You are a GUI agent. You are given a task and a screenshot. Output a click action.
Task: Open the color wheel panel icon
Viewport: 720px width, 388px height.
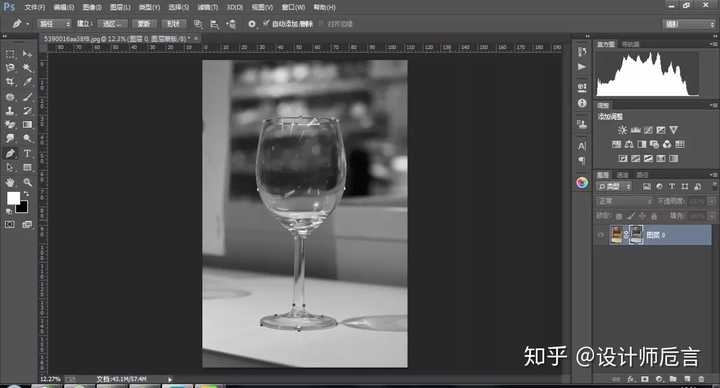582,183
